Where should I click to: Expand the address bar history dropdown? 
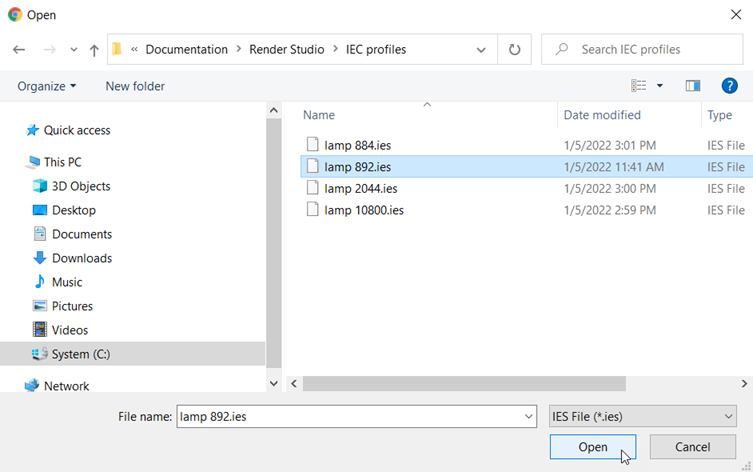tap(481, 49)
